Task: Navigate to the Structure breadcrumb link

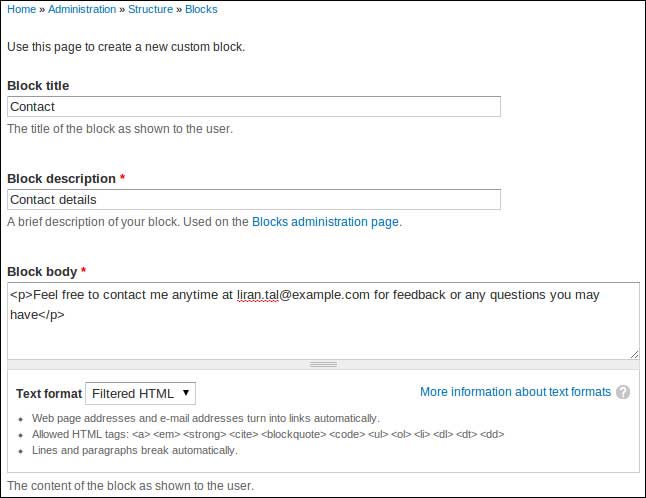Action: (150, 9)
